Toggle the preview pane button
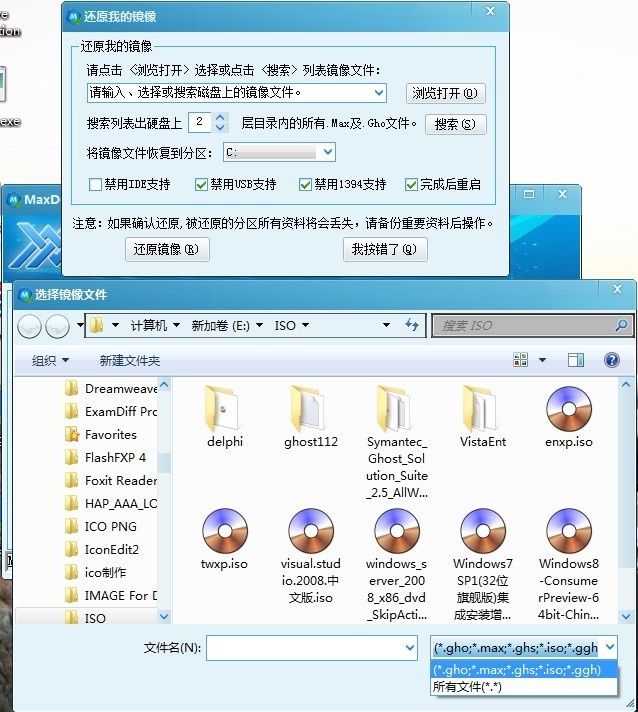Screen dimensions: 638x712 click(576, 360)
